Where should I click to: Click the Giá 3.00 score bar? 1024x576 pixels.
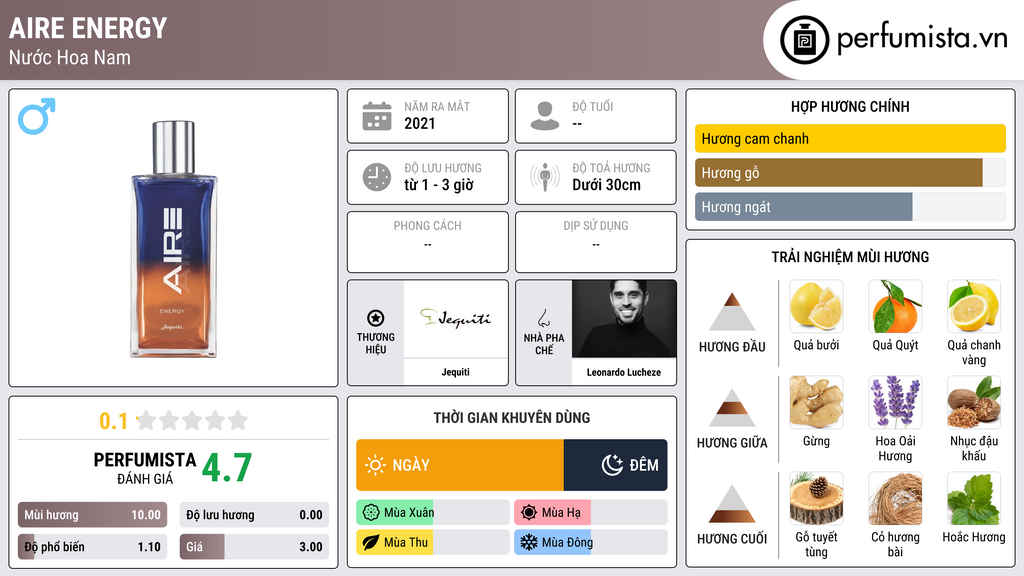pyautogui.click(x=254, y=547)
